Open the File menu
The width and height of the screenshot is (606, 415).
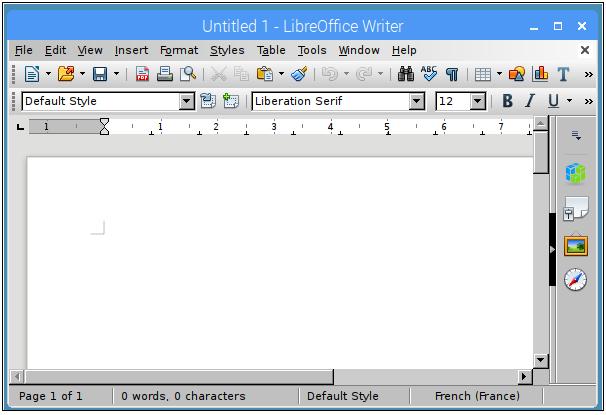pyautogui.click(x=24, y=50)
